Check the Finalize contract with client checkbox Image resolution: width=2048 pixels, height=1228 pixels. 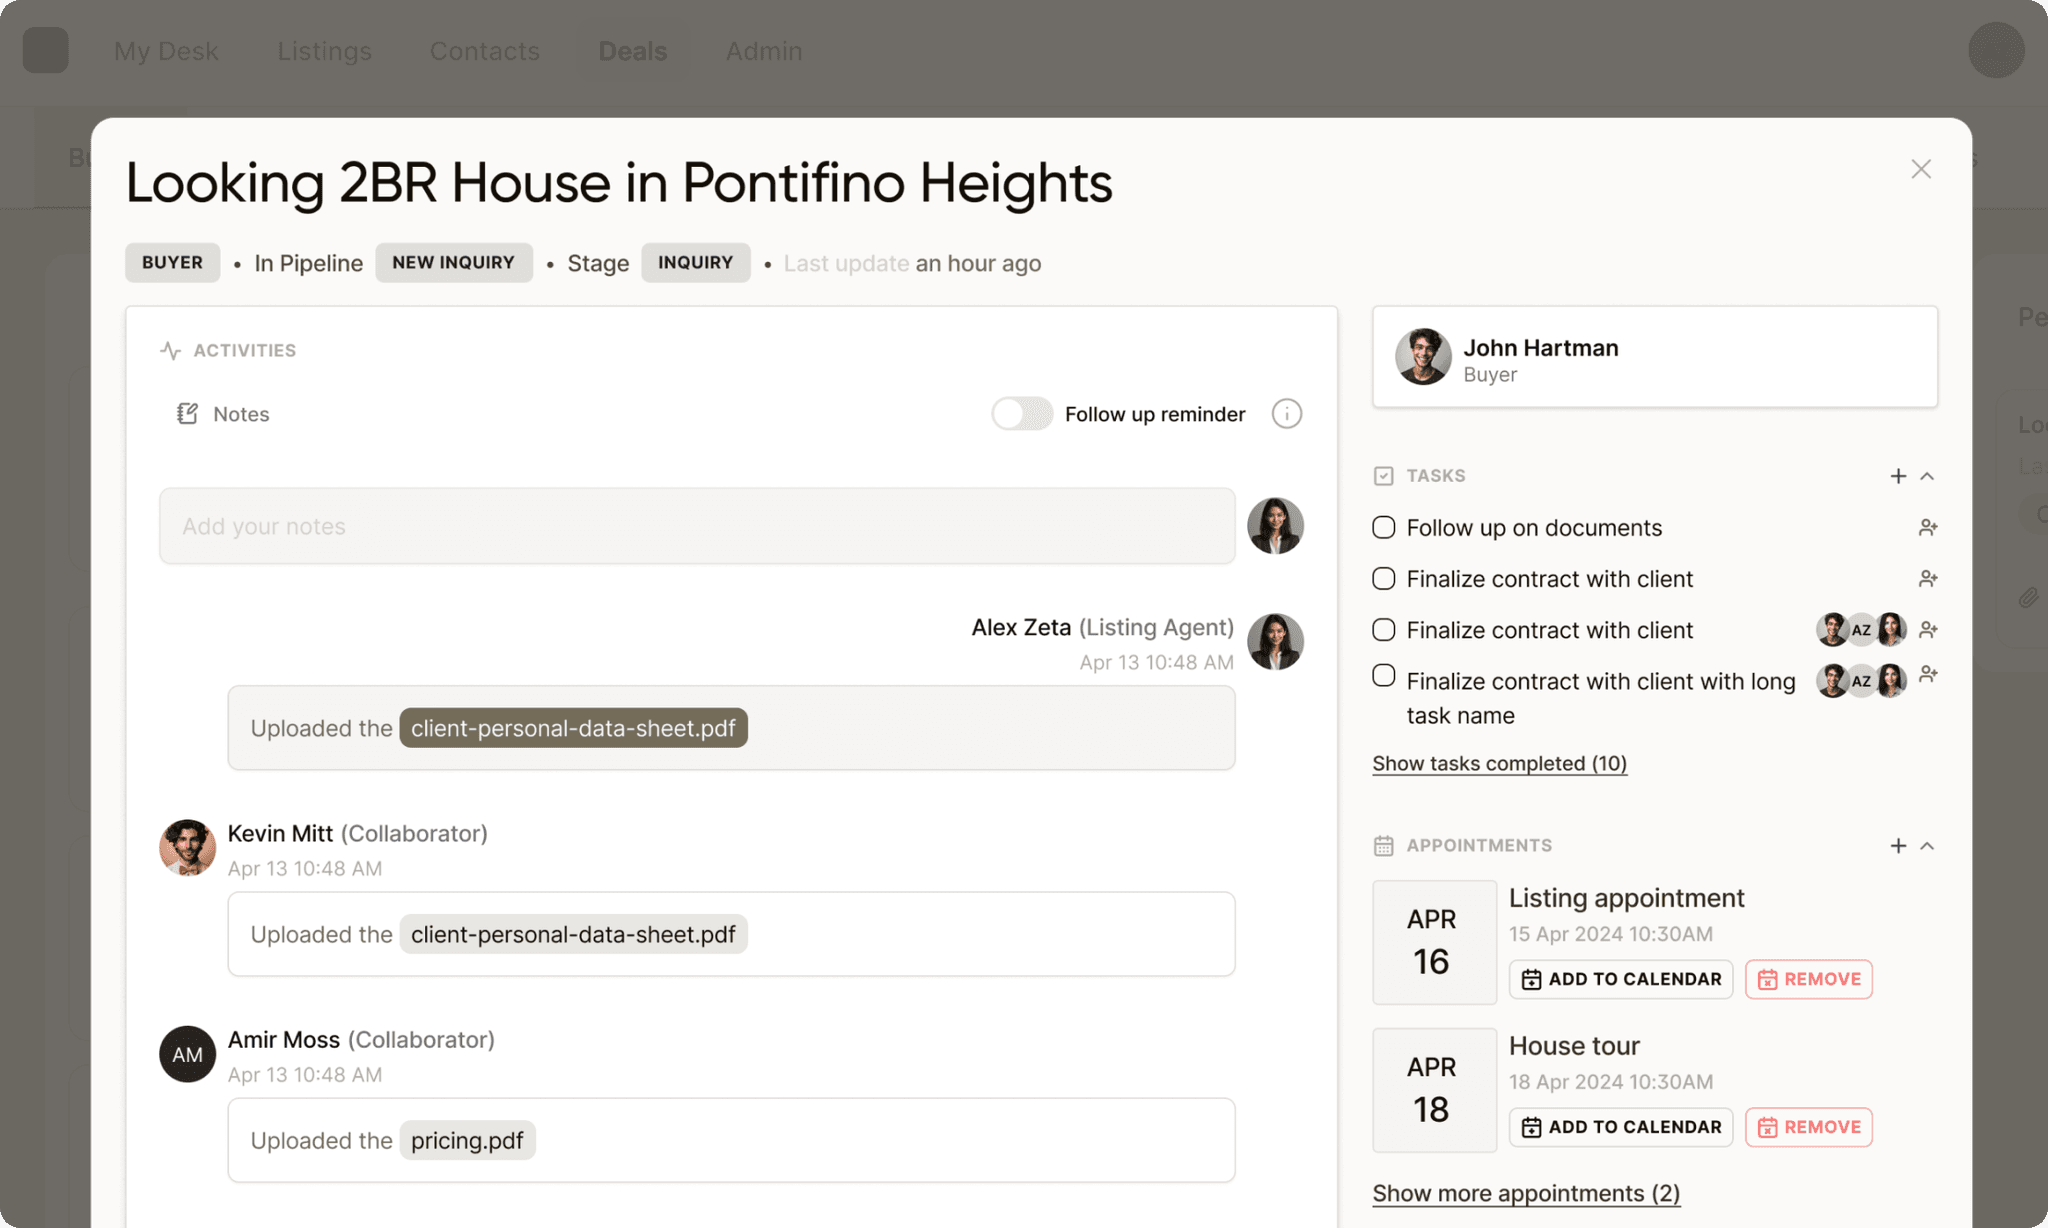tap(1383, 576)
